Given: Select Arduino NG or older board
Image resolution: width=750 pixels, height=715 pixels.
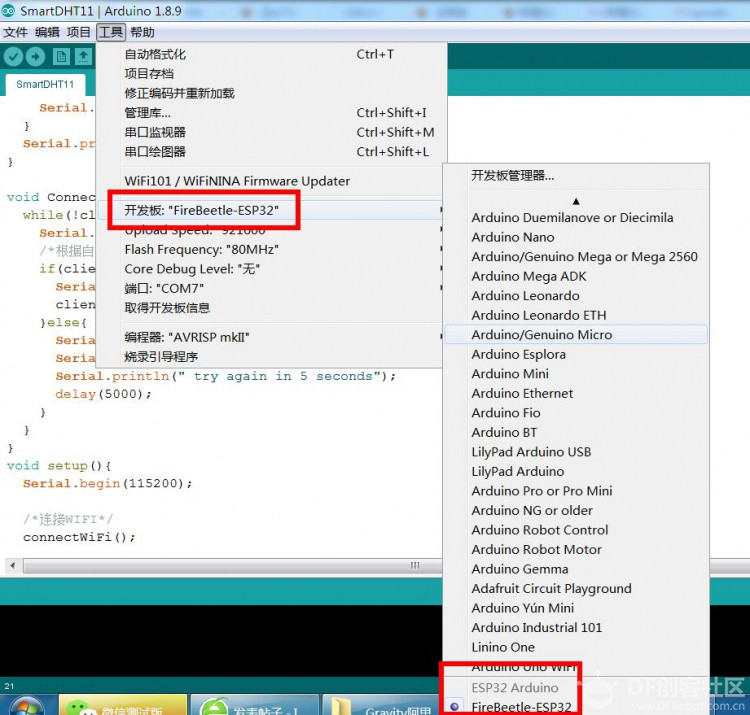Looking at the screenshot, I should pyautogui.click(x=576, y=511).
